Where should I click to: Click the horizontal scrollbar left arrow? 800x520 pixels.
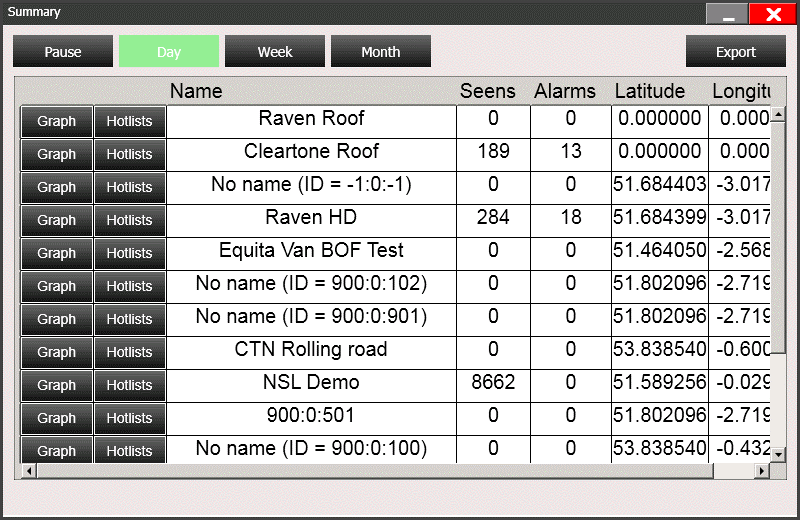coord(29,471)
